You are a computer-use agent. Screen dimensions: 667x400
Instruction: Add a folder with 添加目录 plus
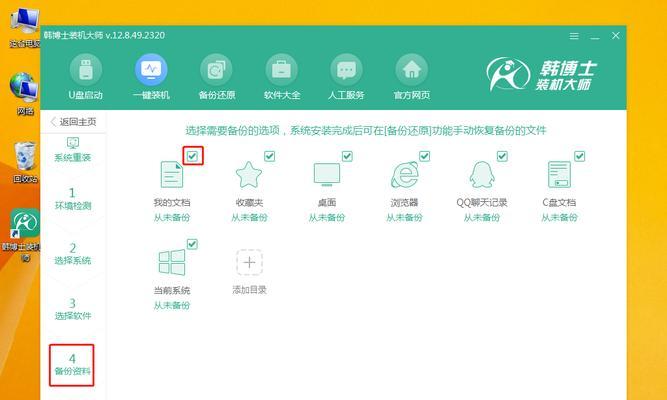249,263
